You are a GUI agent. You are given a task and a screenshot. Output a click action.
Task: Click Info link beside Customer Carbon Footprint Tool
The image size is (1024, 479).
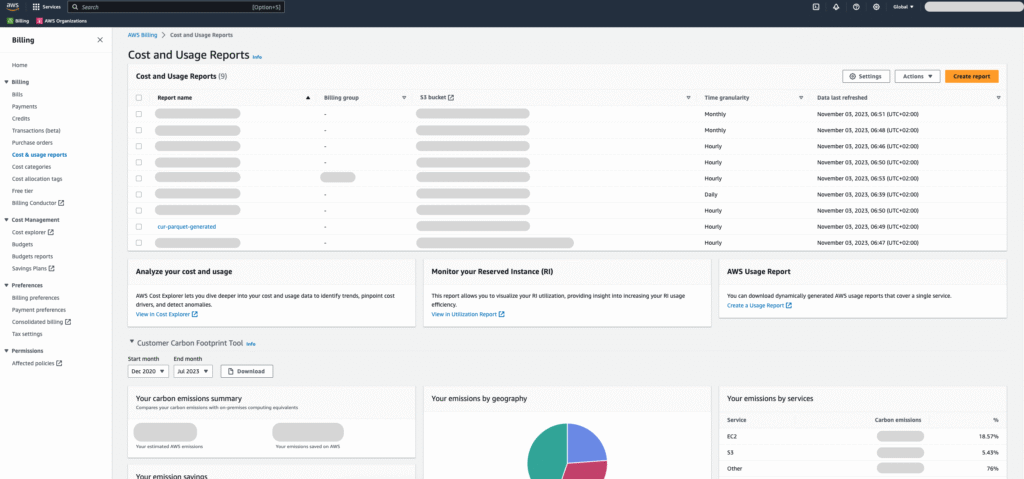pos(251,343)
